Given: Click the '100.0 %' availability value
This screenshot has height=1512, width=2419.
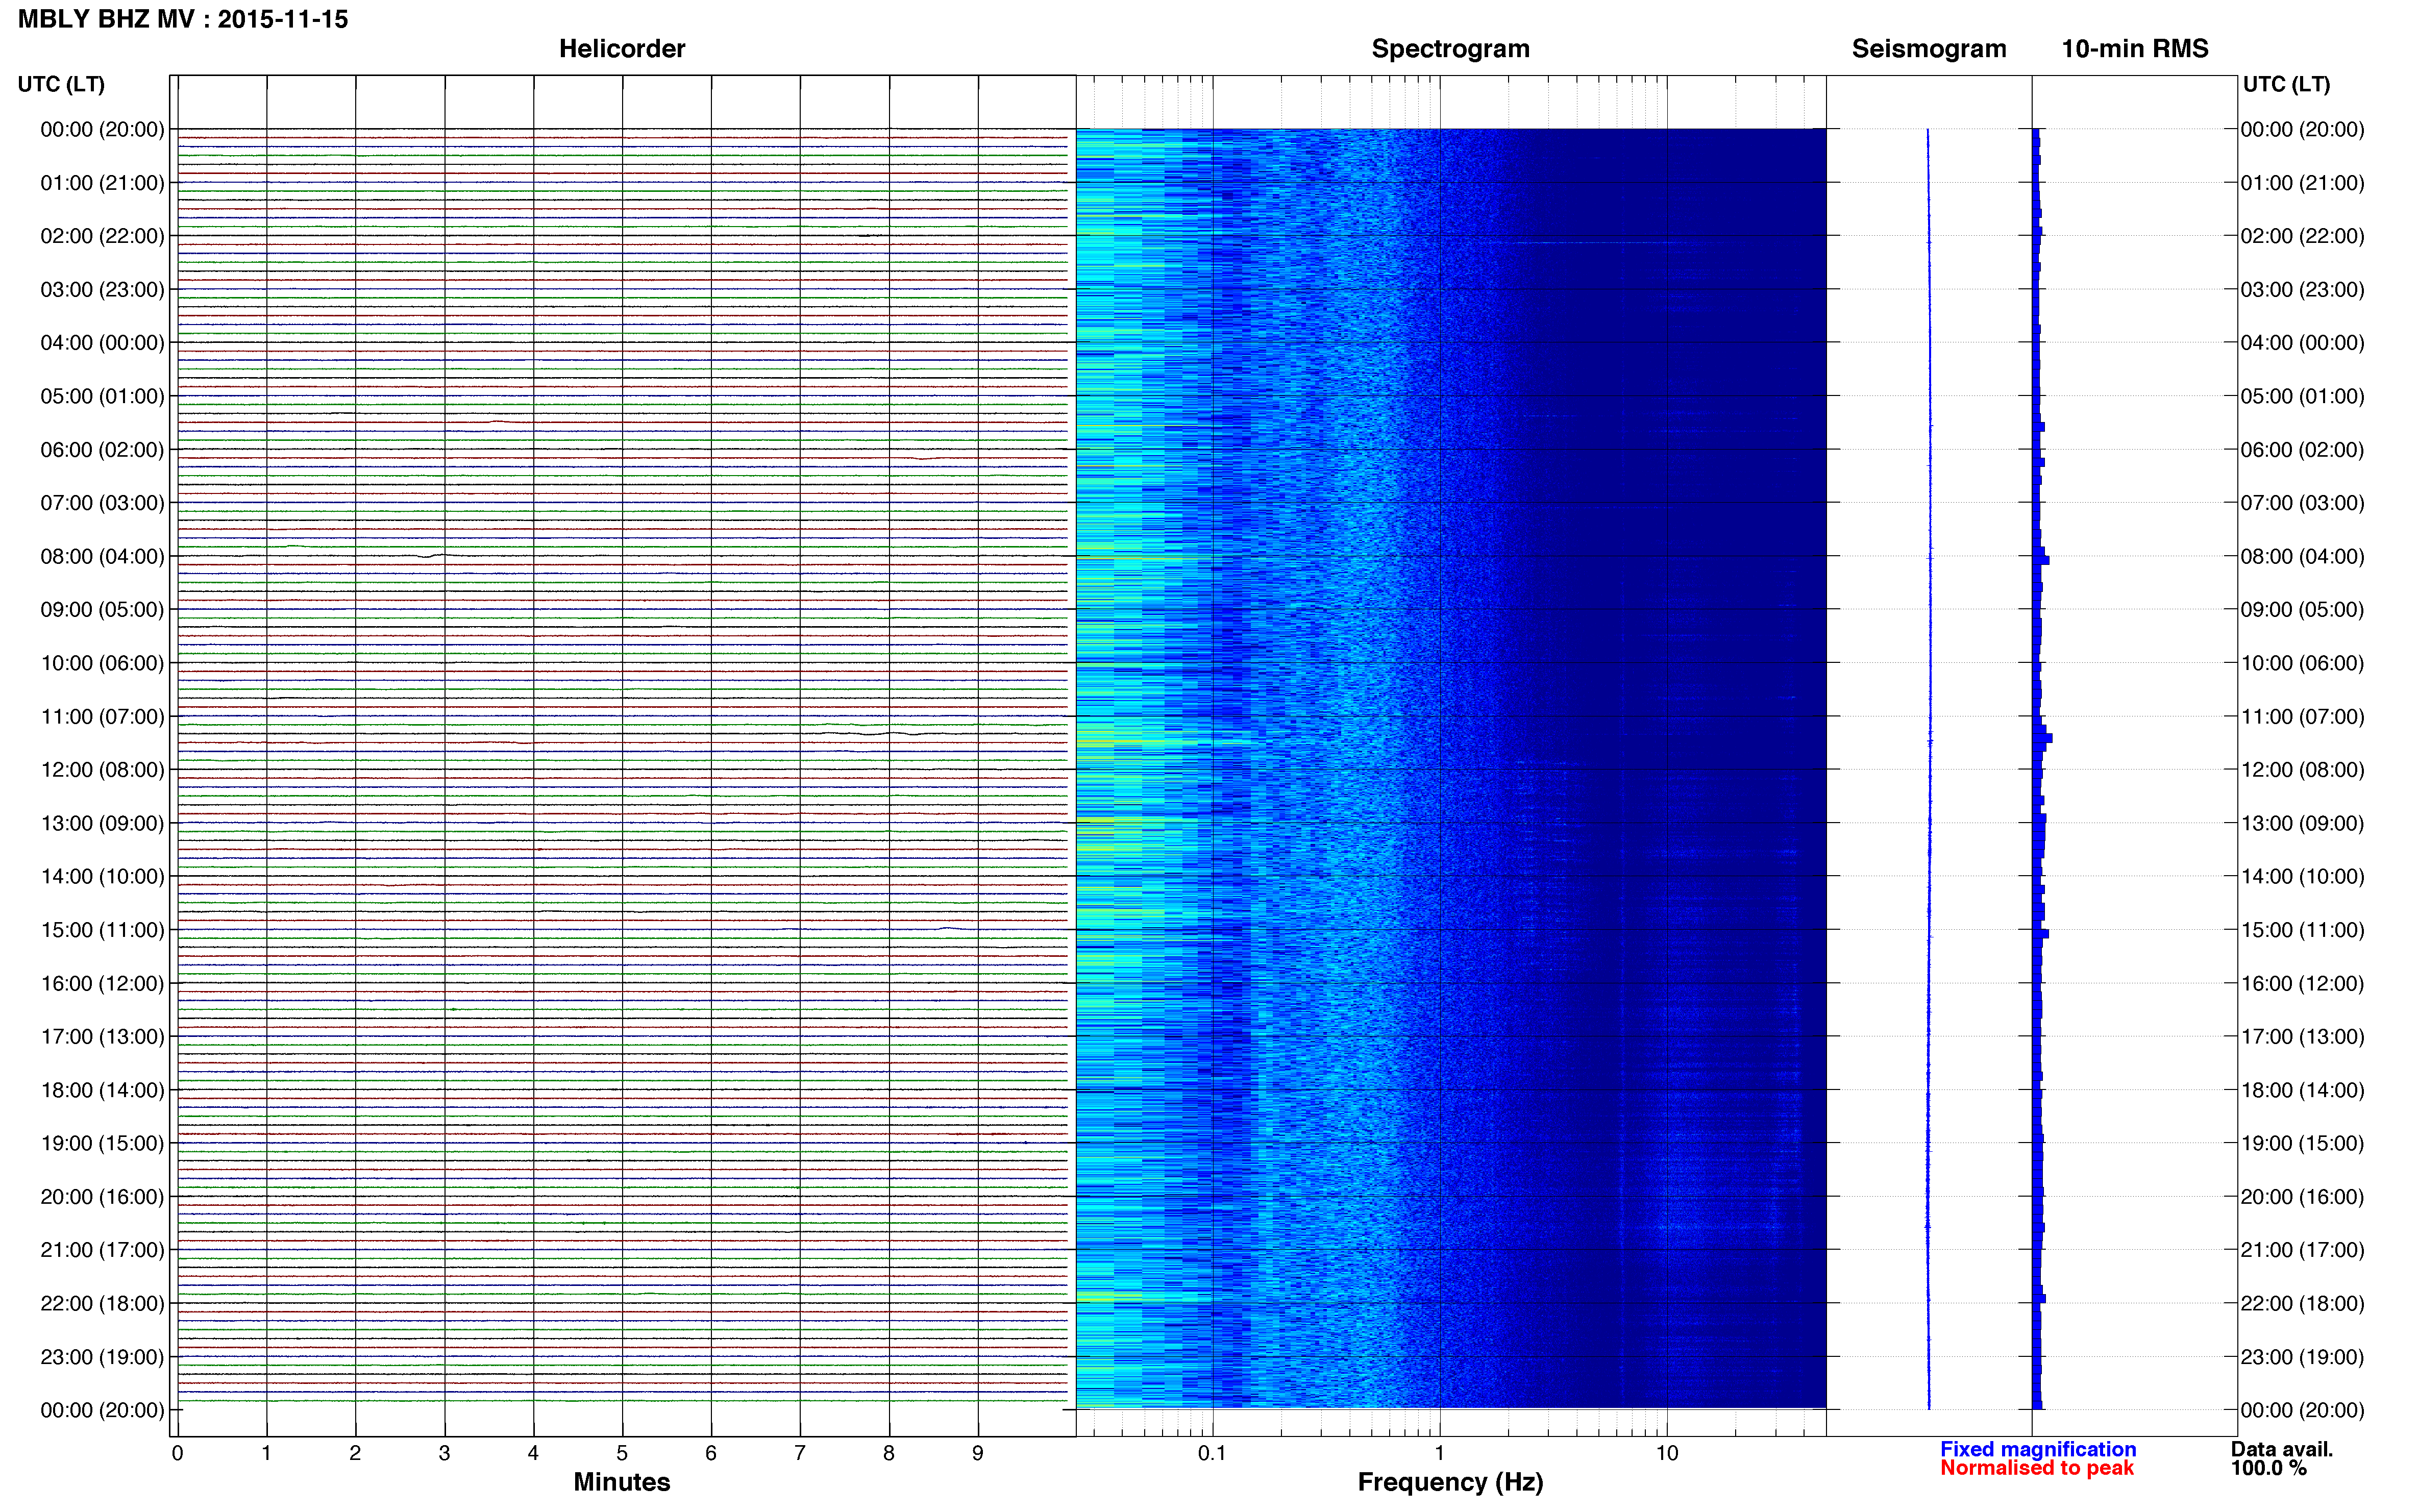Looking at the screenshot, I should [2268, 1468].
